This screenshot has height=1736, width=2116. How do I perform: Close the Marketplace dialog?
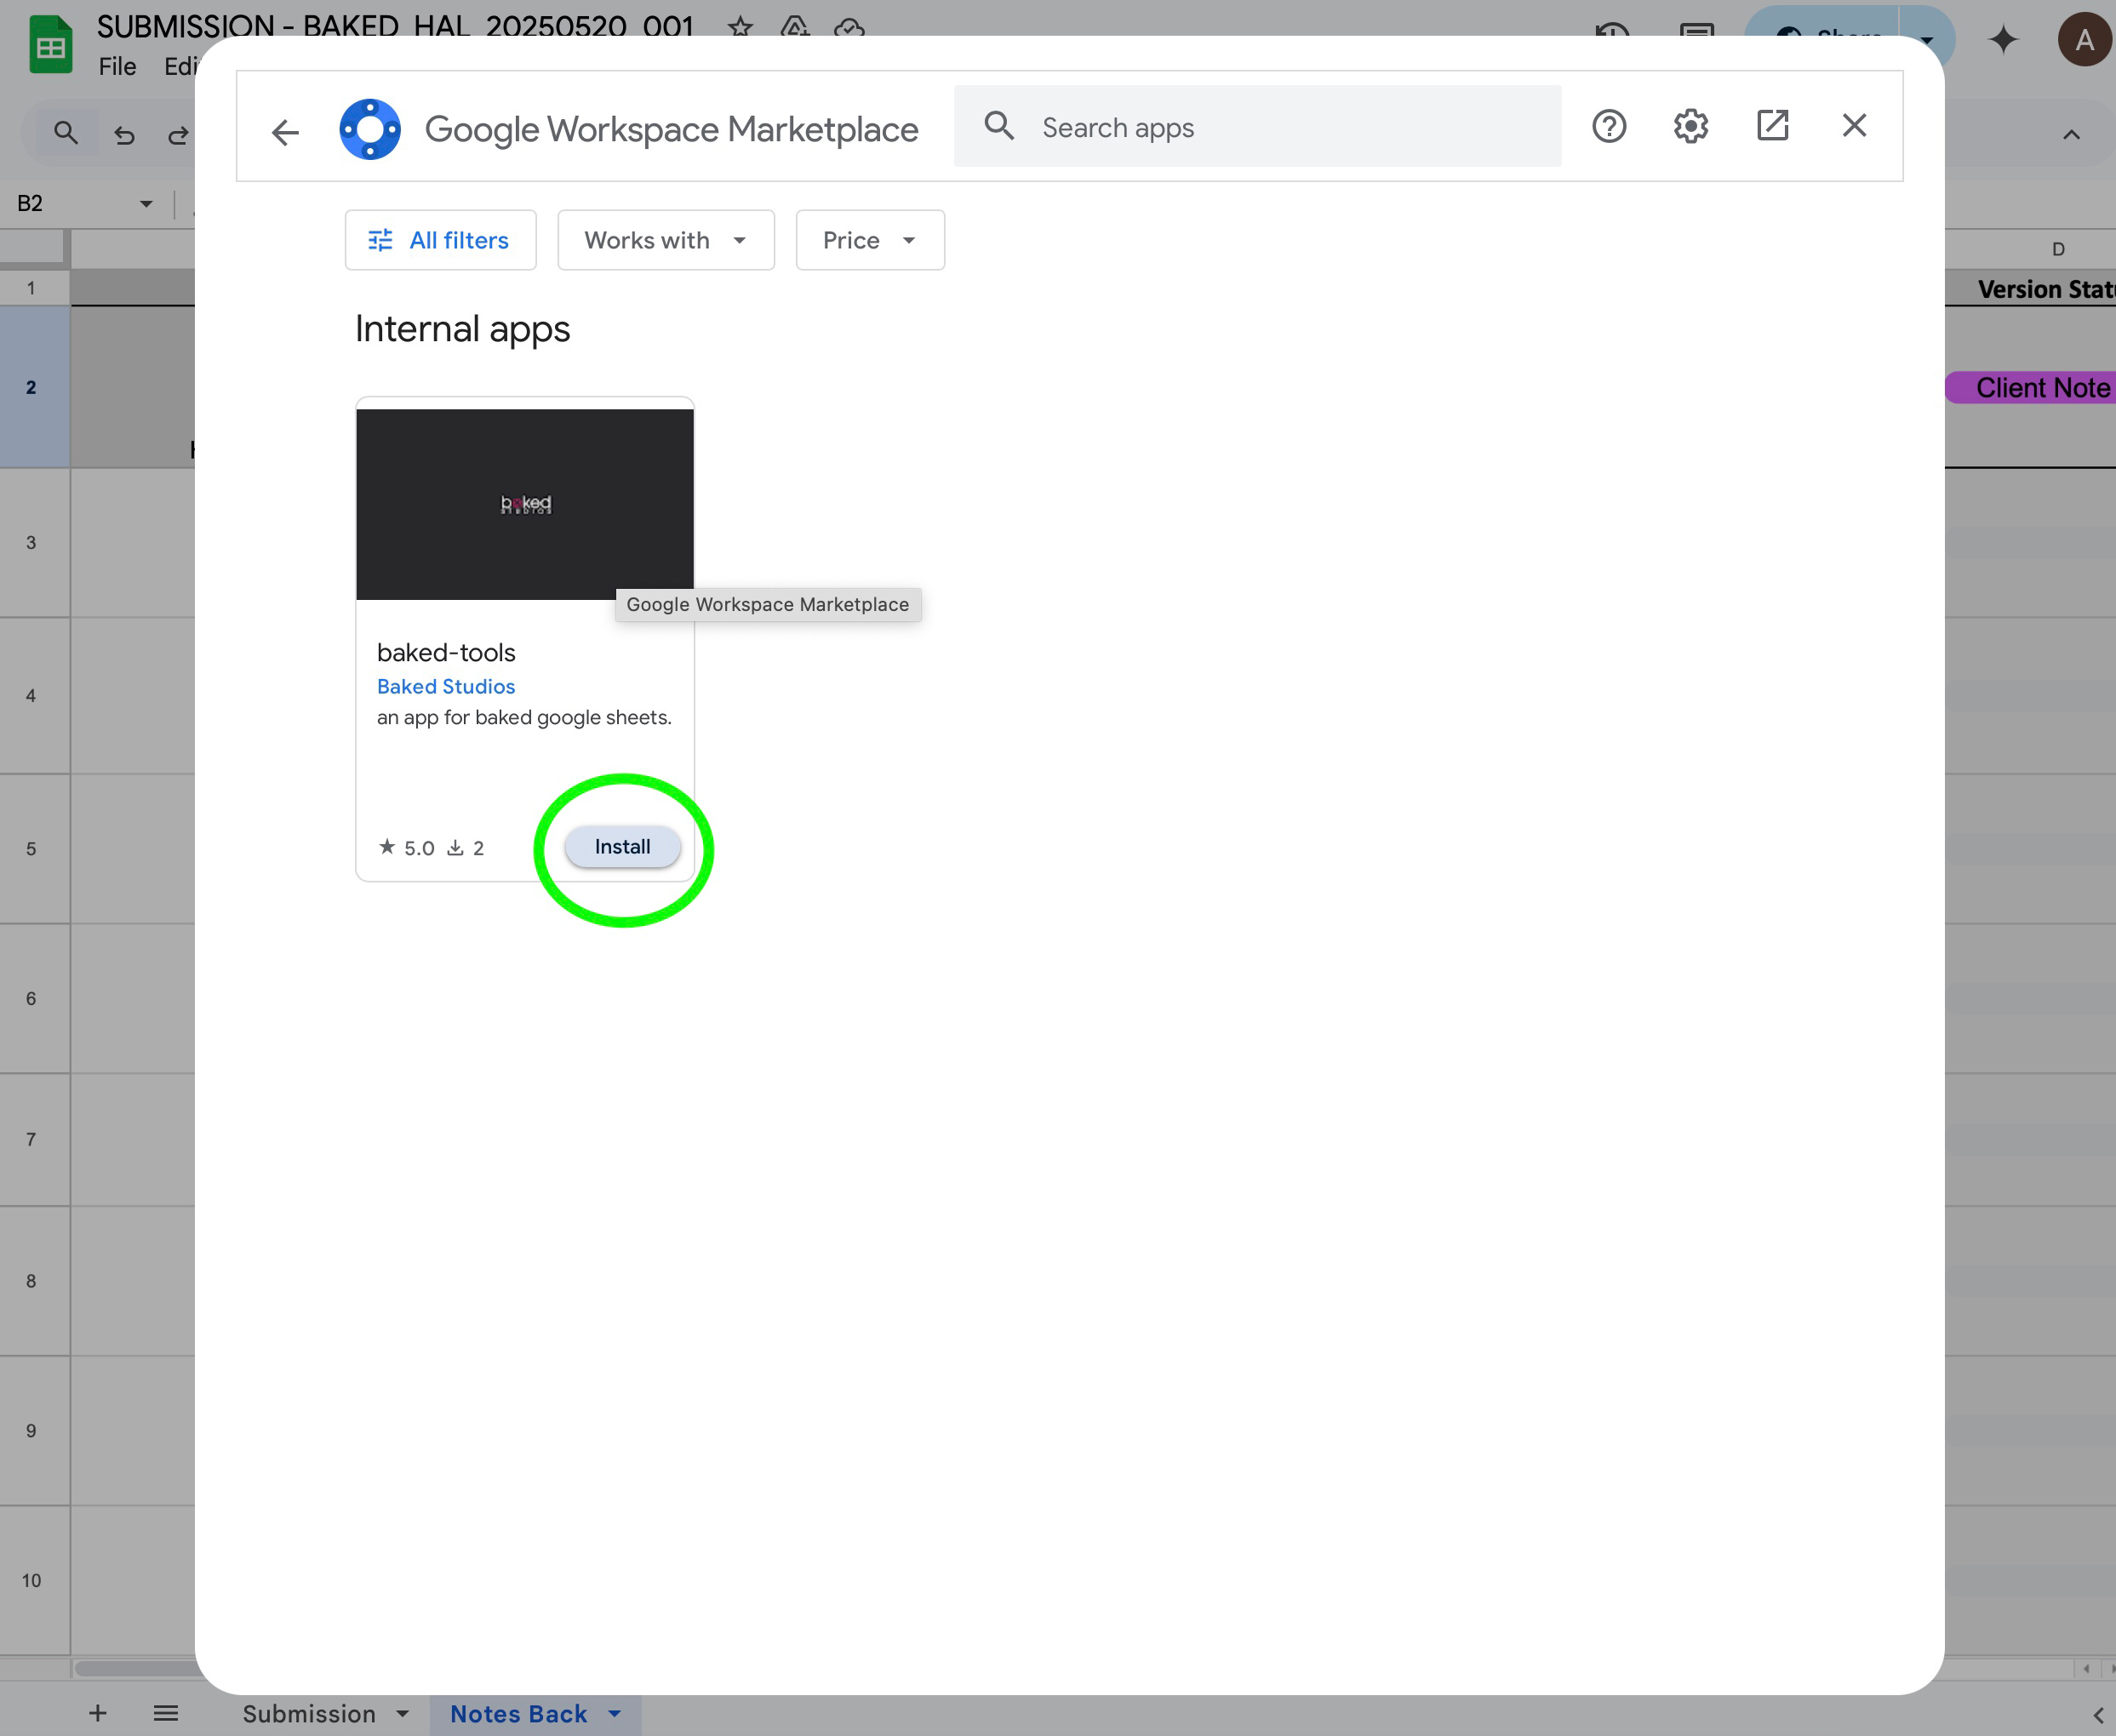pos(1854,126)
